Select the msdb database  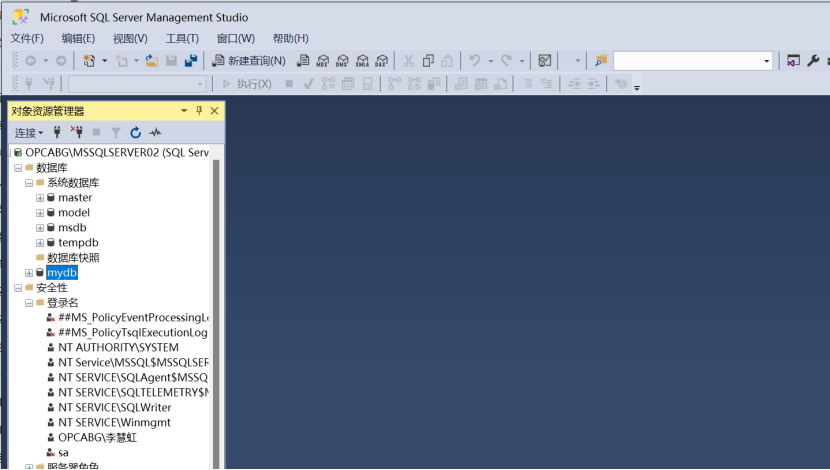pos(72,228)
